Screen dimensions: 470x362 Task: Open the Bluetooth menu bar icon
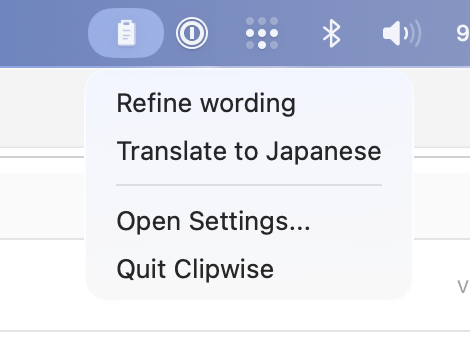[331, 33]
